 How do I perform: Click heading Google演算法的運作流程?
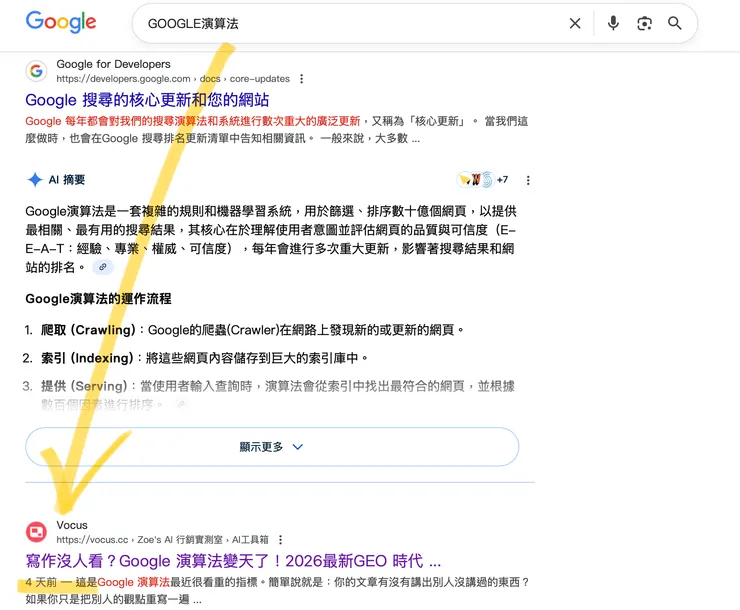98,299
